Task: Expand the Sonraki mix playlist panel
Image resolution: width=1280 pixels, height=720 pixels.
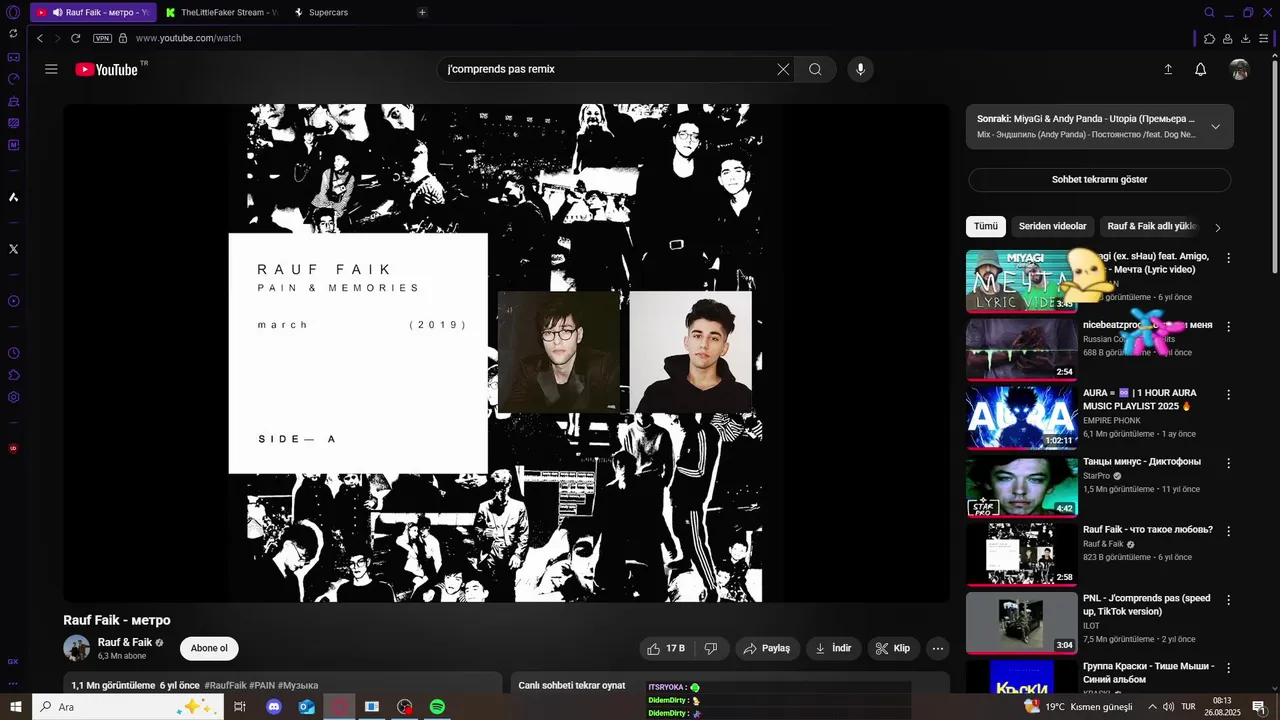Action: tap(1215, 126)
